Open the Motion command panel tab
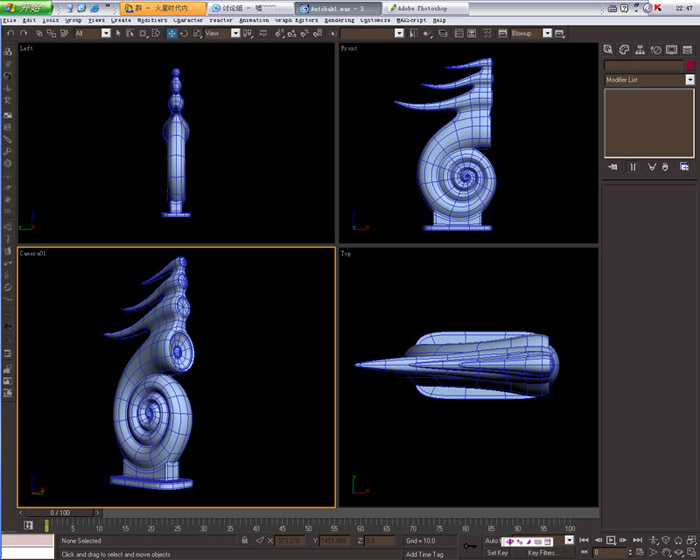 coord(655,50)
